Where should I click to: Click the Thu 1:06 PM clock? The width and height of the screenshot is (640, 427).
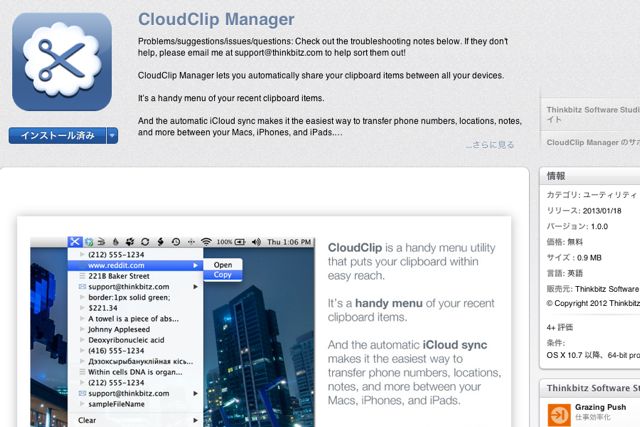289,242
